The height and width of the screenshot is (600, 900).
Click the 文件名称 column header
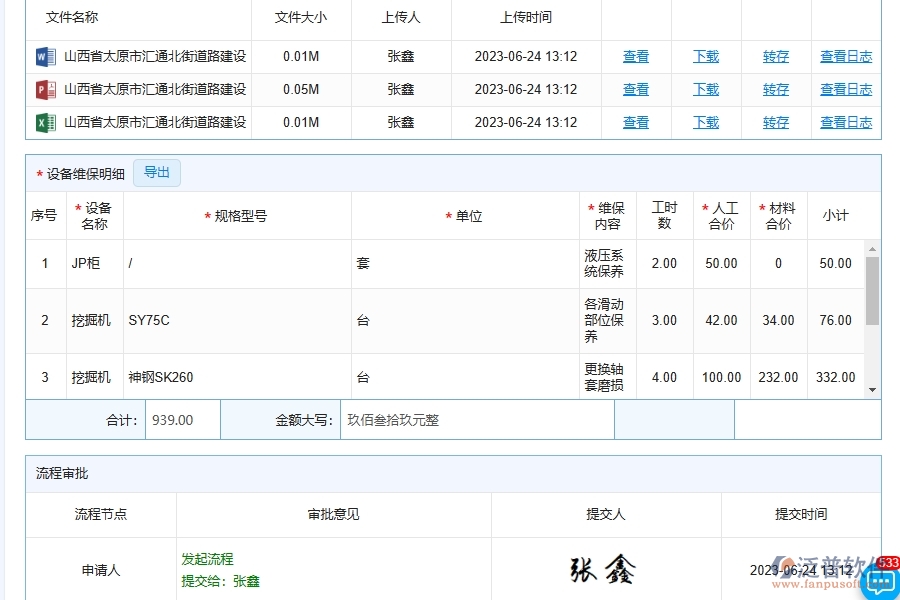point(71,17)
